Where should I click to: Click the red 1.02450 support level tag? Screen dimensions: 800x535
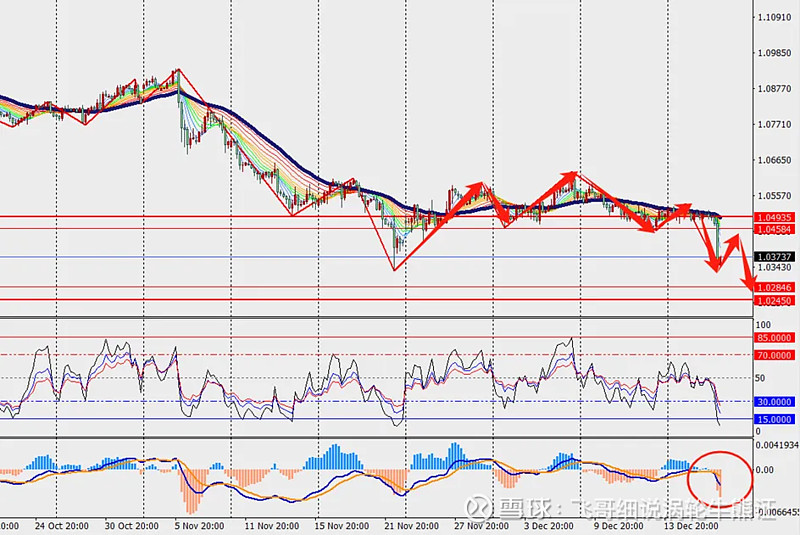click(776, 300)
